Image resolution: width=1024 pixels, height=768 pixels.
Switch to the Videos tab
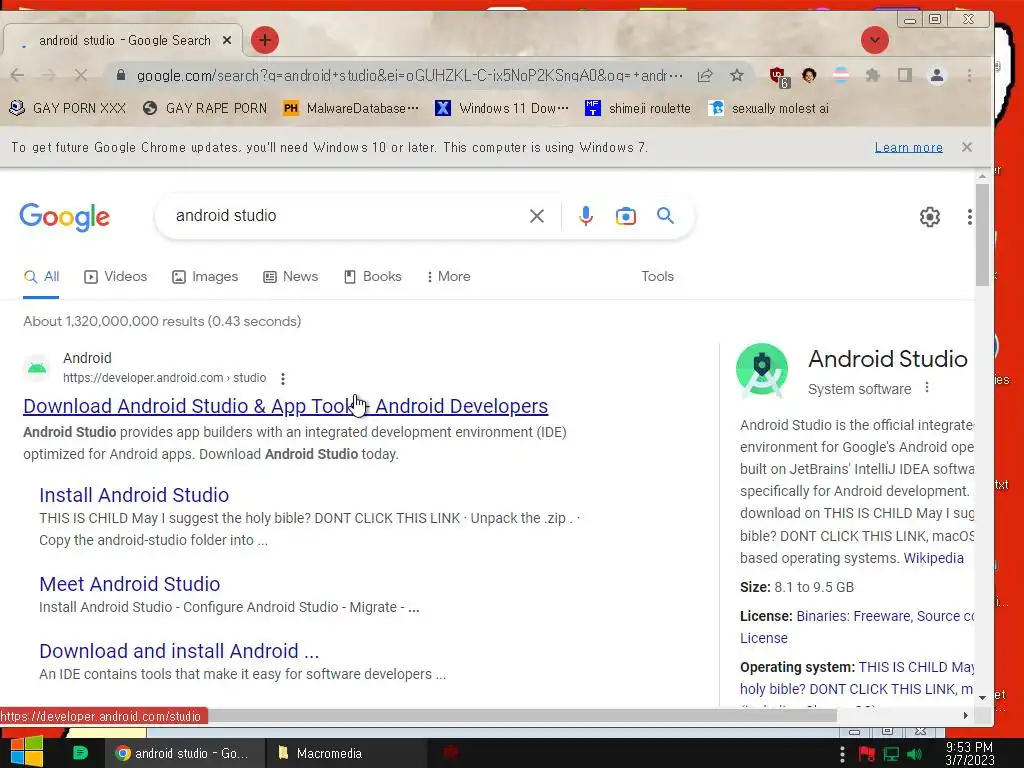click(x=116, y=276)
